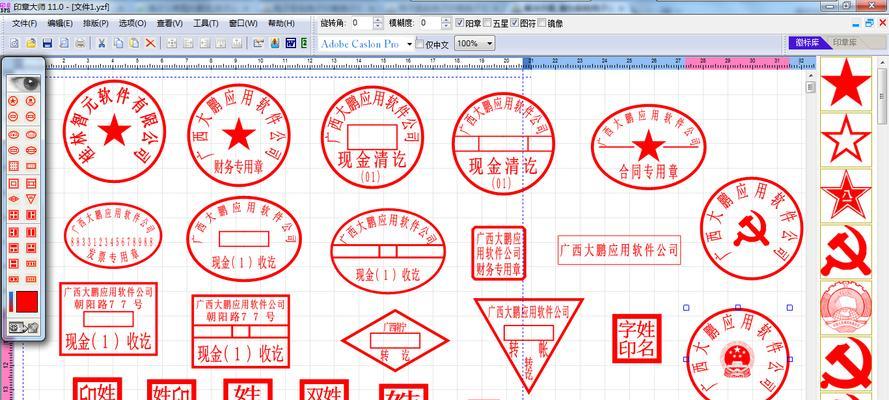Increase the 旋转角 rotation value
Viewport: 889px width, 400px height.
[378, 20]
